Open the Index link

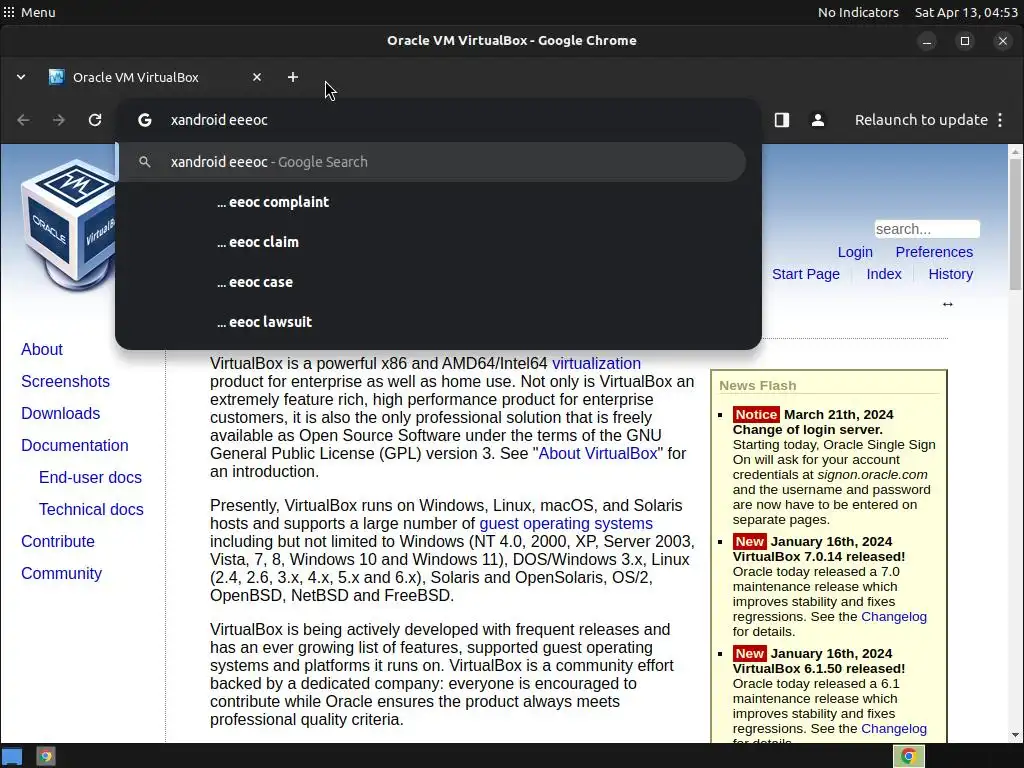(884, 274)
